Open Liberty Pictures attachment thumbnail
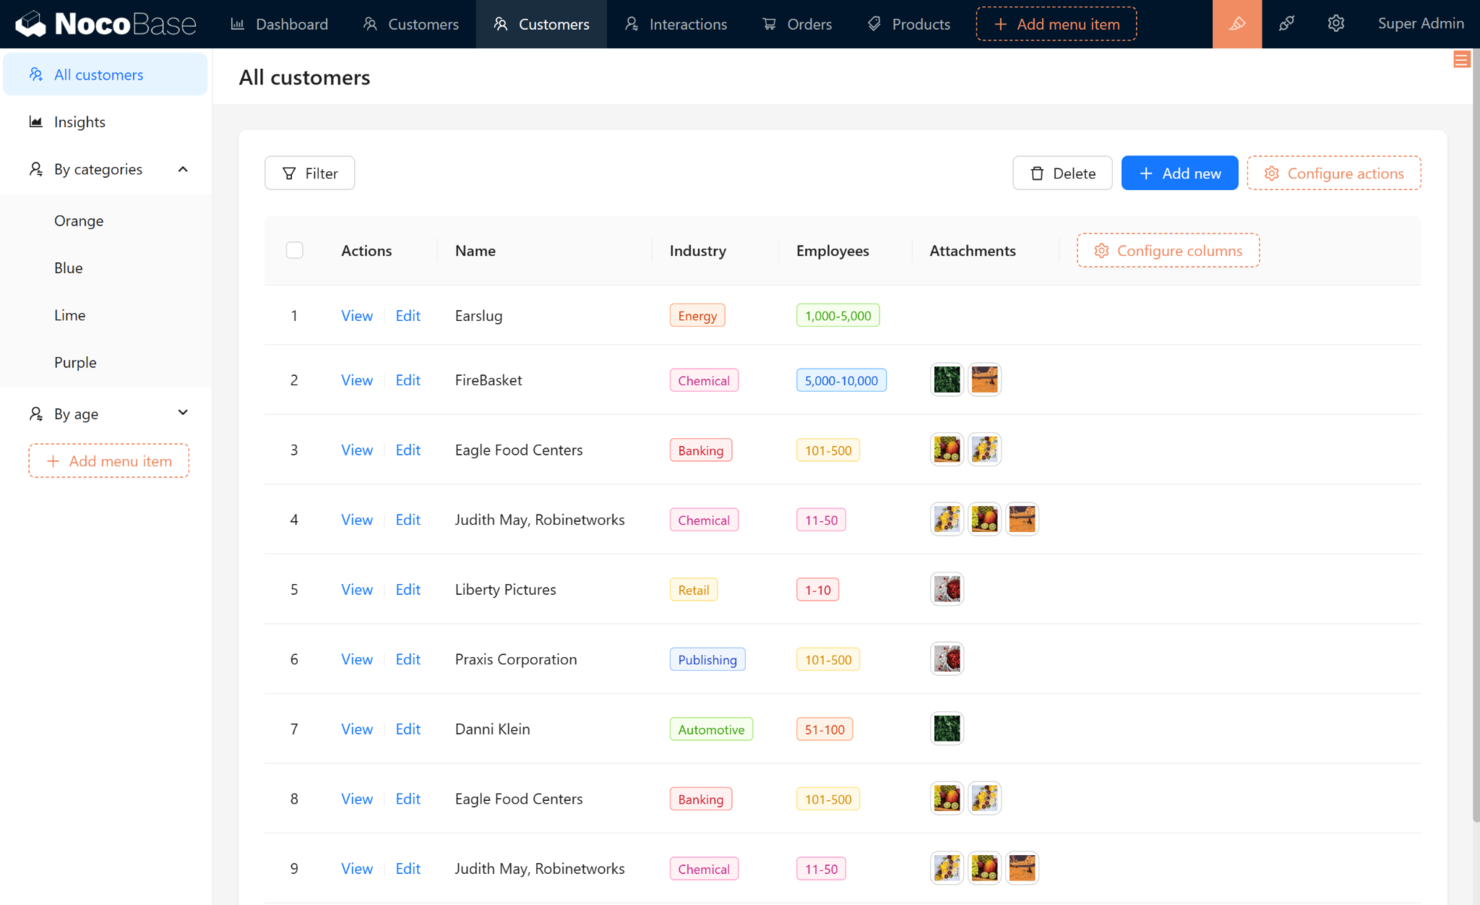This screenshot has height=905, width=1480. [947, 590]
